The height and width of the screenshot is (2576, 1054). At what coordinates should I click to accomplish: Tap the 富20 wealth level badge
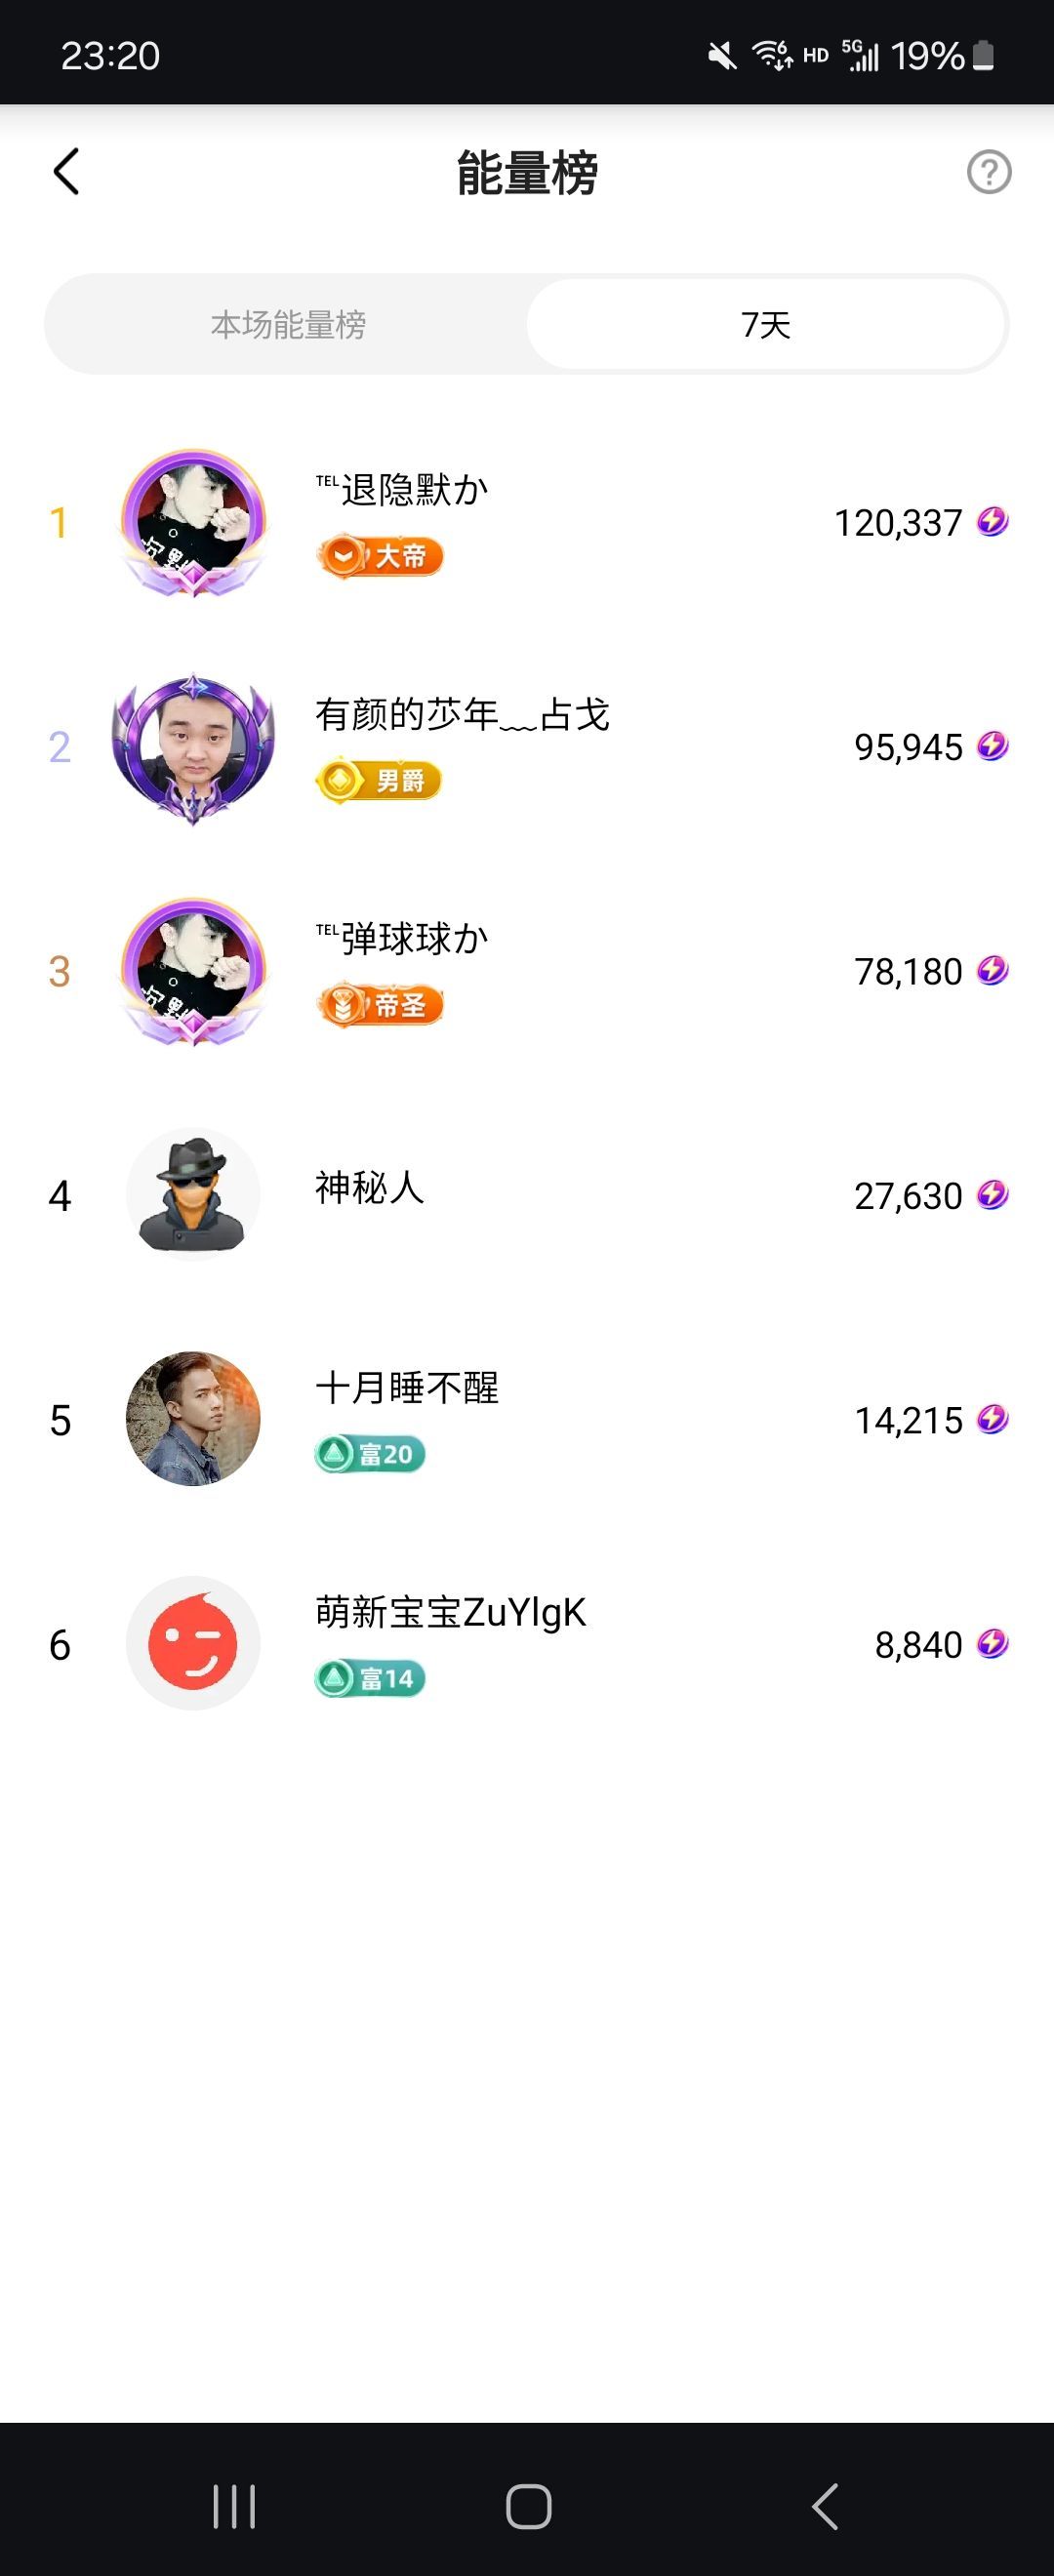370,1454
